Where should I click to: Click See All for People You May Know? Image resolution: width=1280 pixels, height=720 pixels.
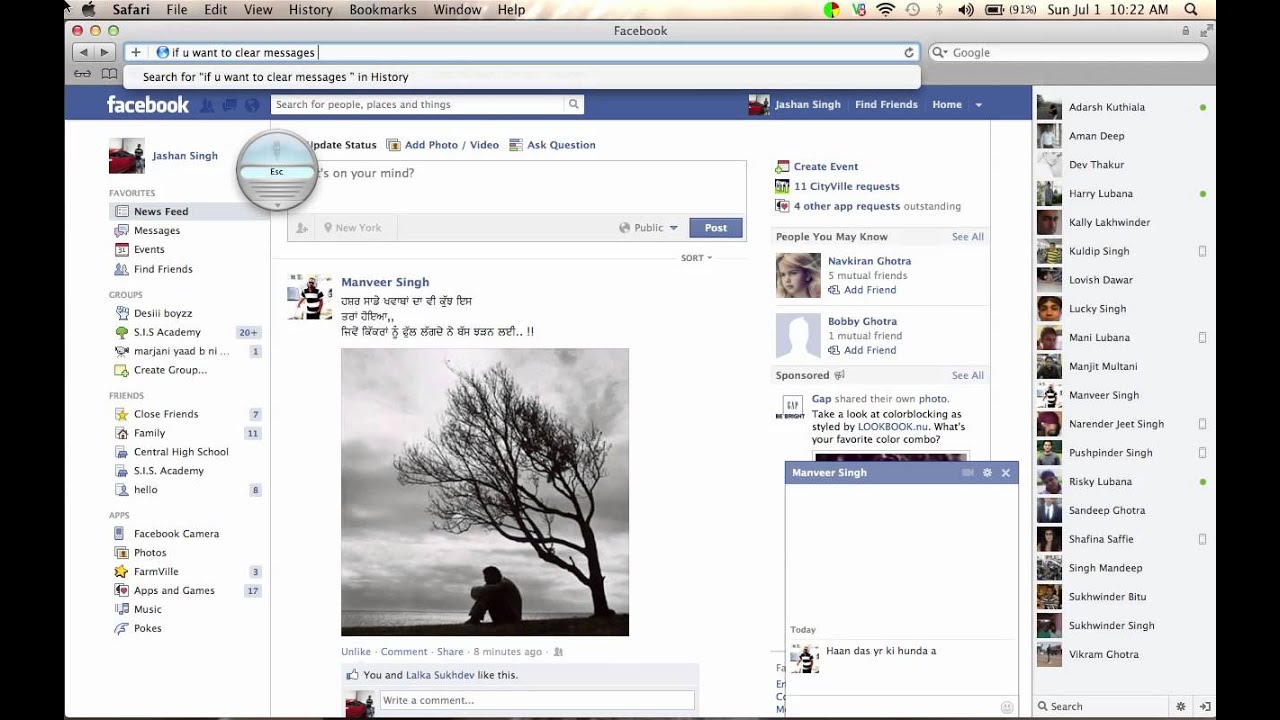967,237
